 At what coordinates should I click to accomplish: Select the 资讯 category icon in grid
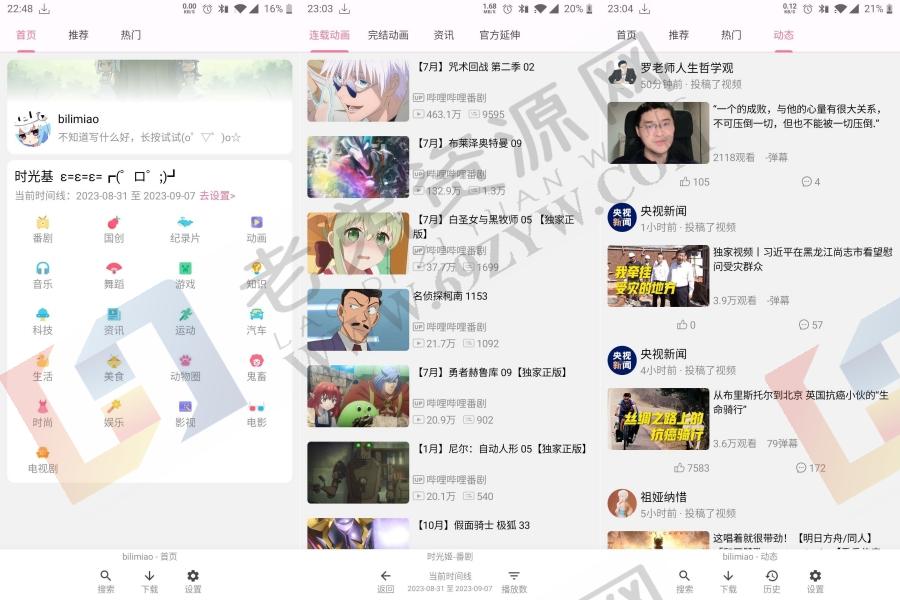point(114,314)
